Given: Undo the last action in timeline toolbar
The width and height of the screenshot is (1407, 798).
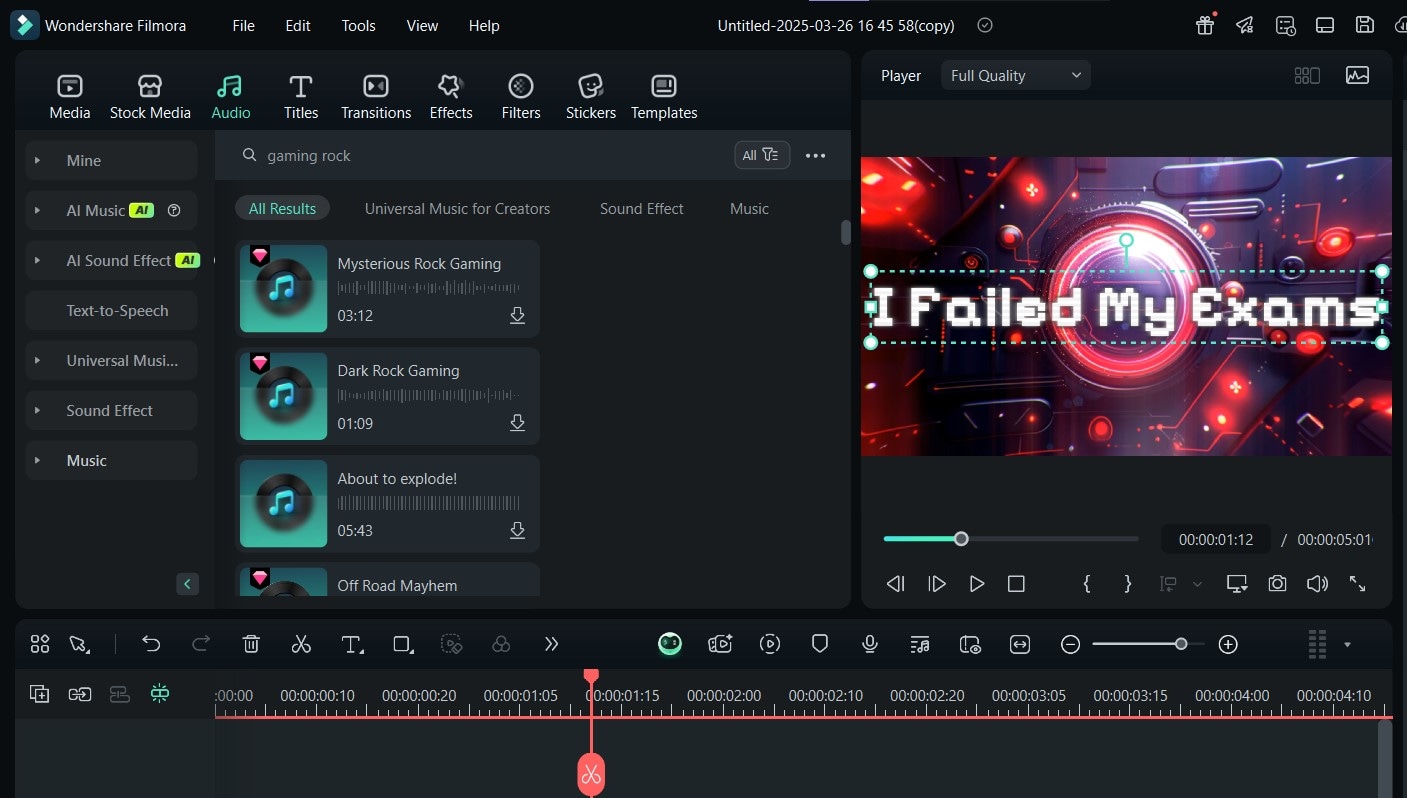Looking at the screenshot, I should [151, 644].
